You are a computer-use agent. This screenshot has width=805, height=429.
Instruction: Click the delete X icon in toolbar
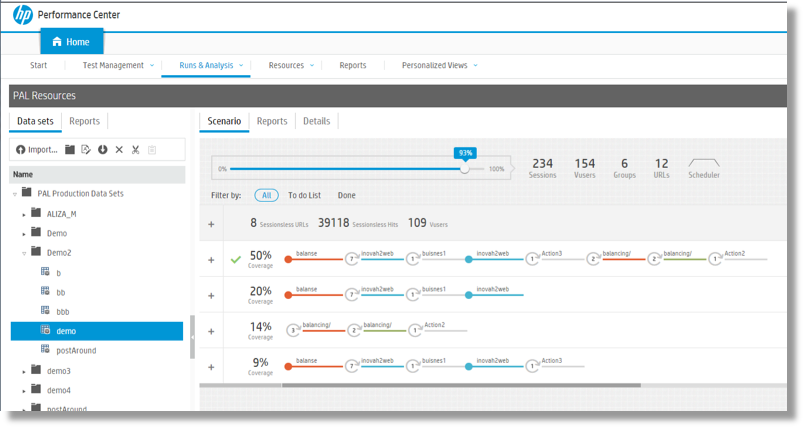pos(119,149)
